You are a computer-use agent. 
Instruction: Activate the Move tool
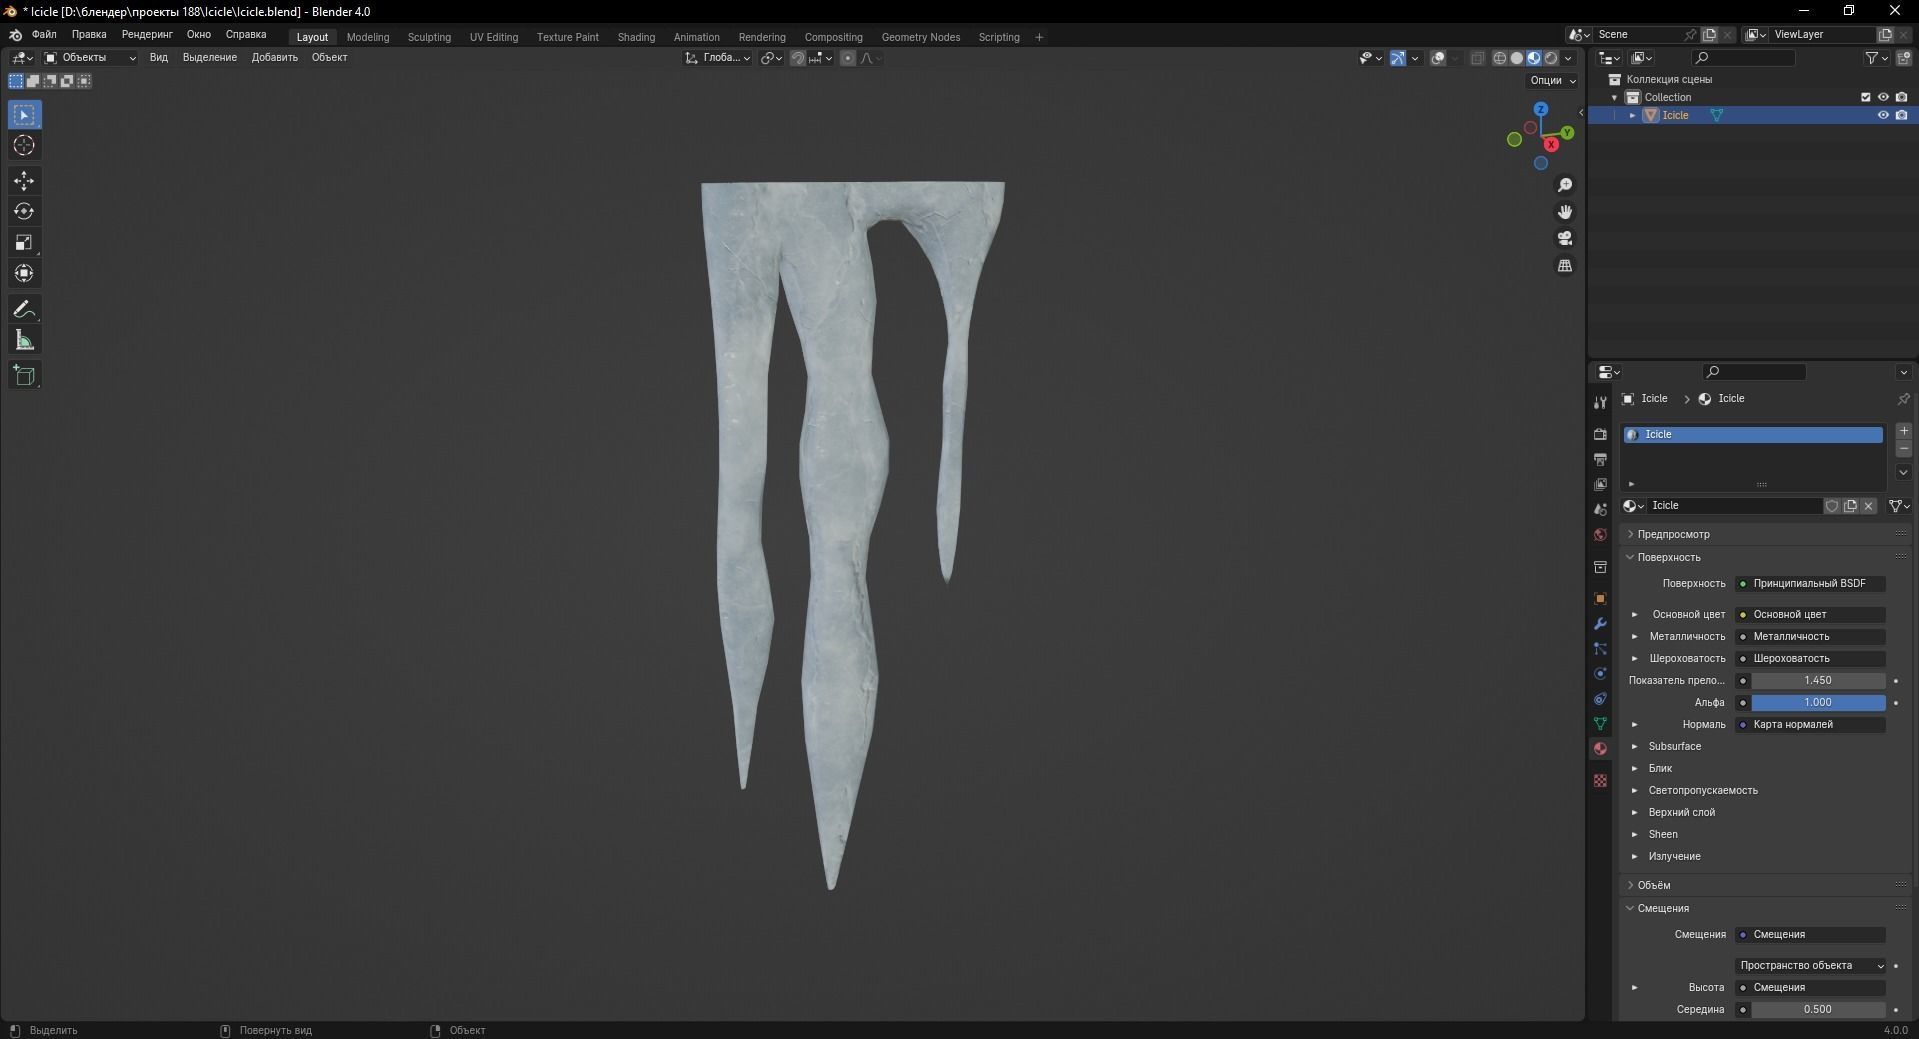(x=24, y=181)
